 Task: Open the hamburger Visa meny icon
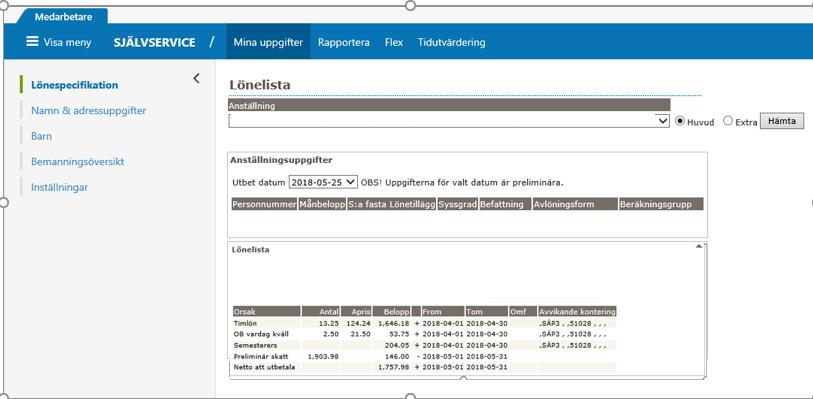point(32,41)
